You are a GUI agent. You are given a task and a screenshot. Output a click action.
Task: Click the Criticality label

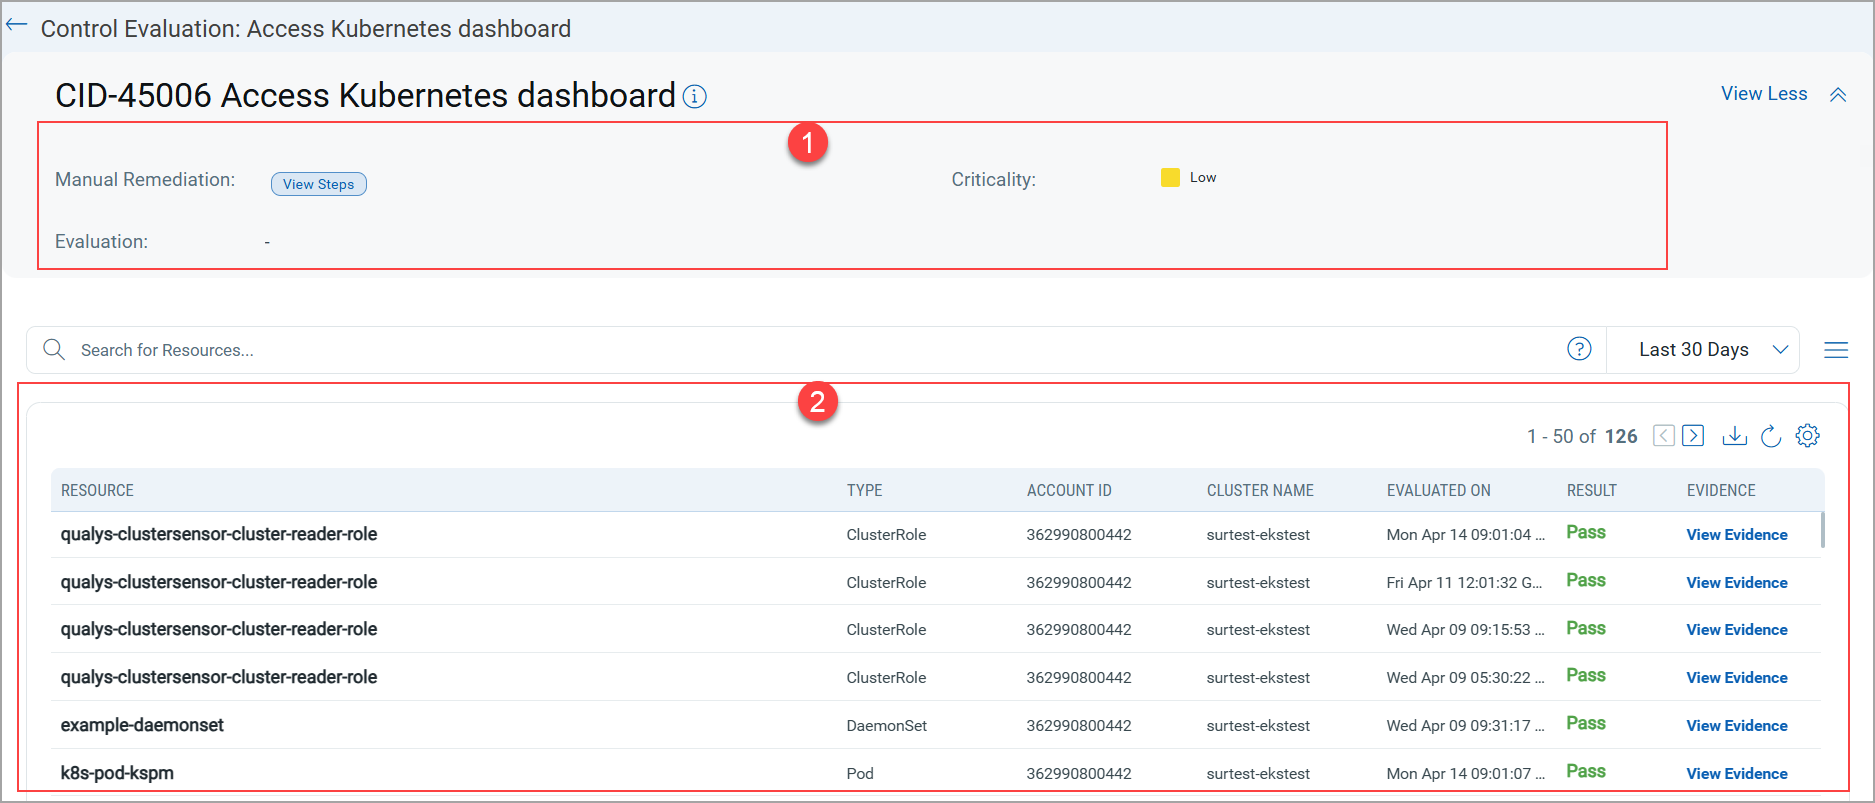point(993,180)
